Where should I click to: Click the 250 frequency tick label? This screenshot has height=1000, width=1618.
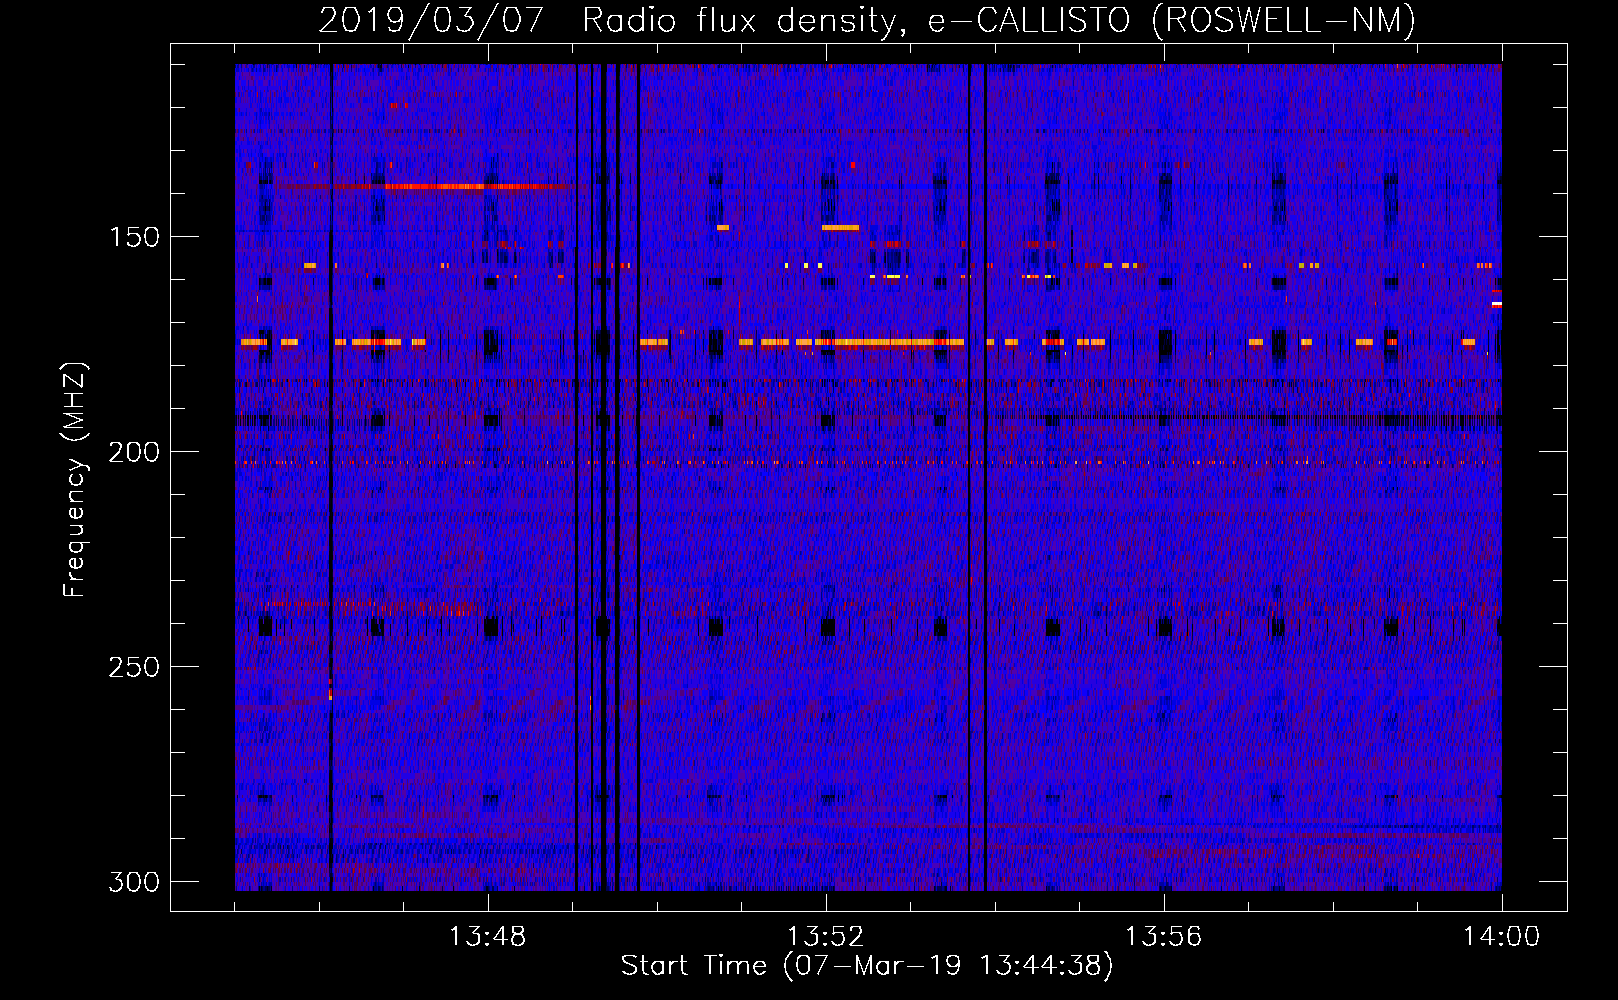click(134, 667)
